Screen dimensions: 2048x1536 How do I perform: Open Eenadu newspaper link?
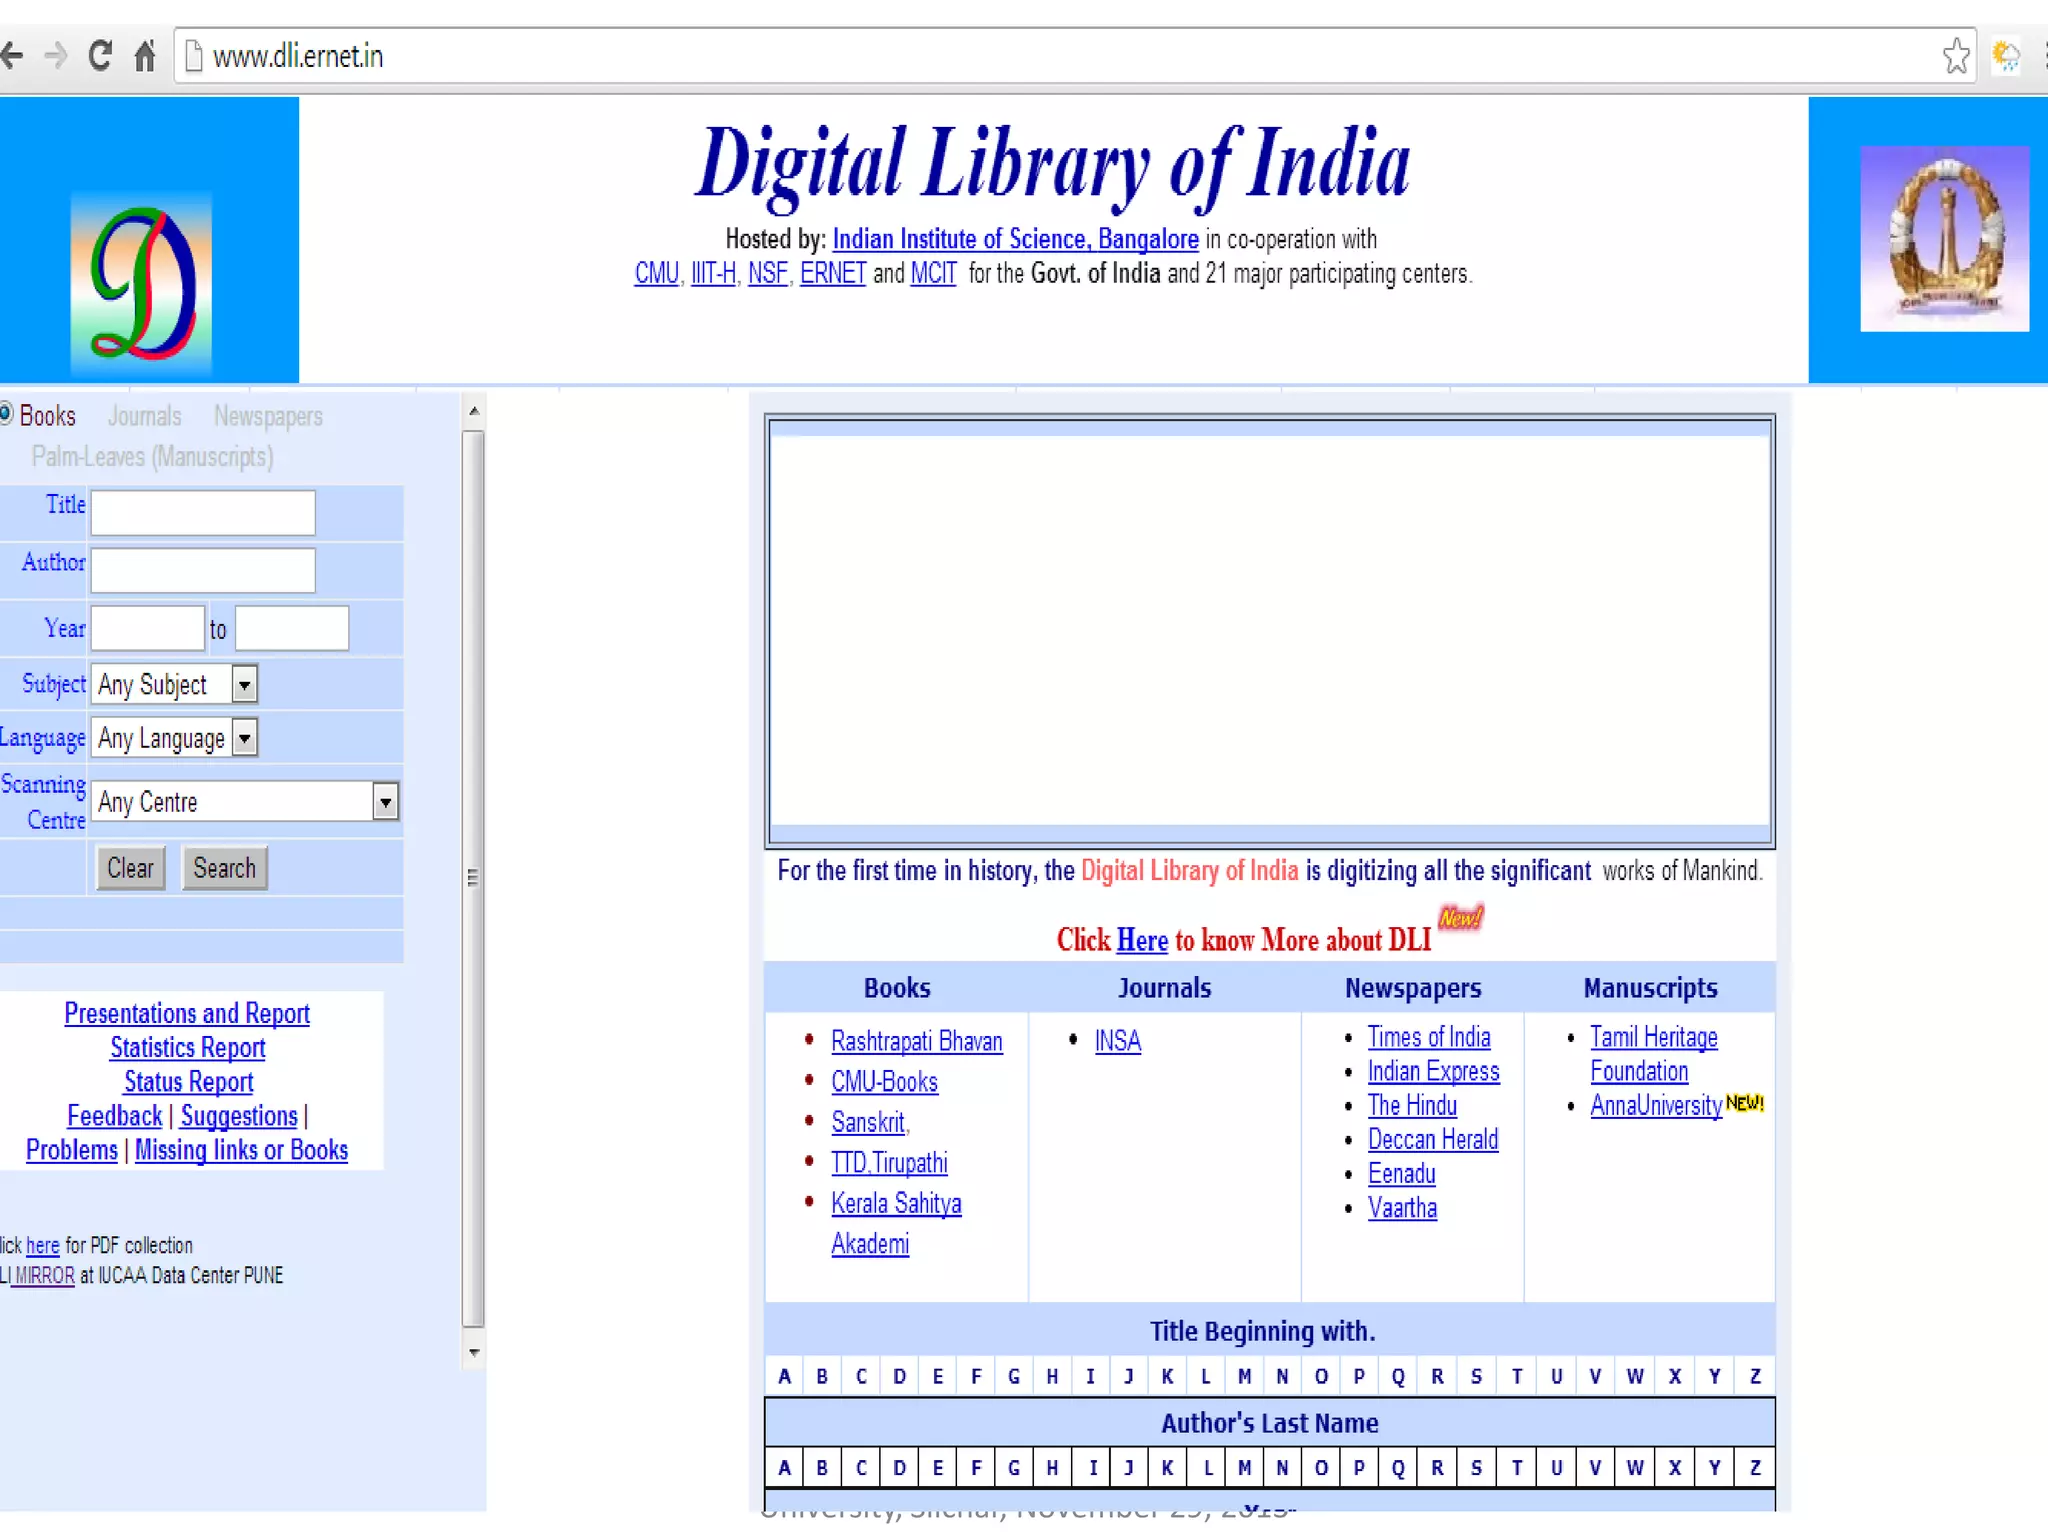[1401, 1174]
